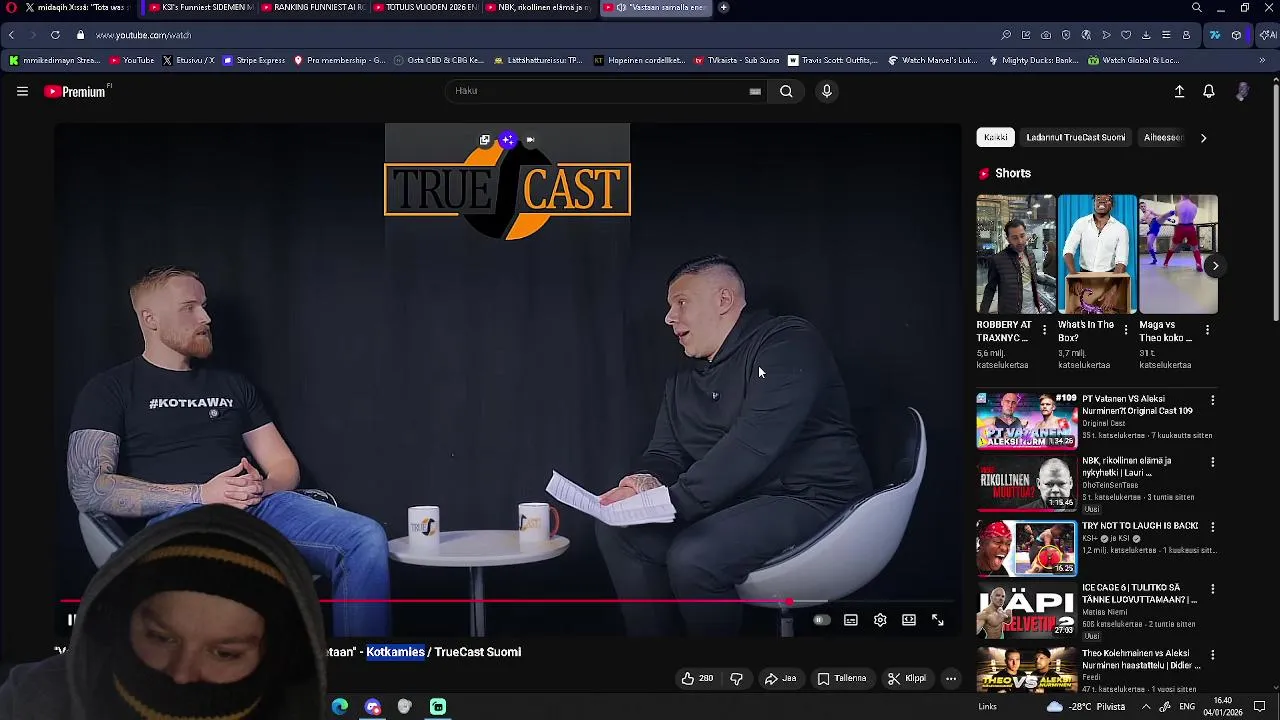The width and height of the screenshot is (1280, 720).
Task: Open the Mighty Ducks bookmark
Action: pyautogui.click(x=1033, y=60)
